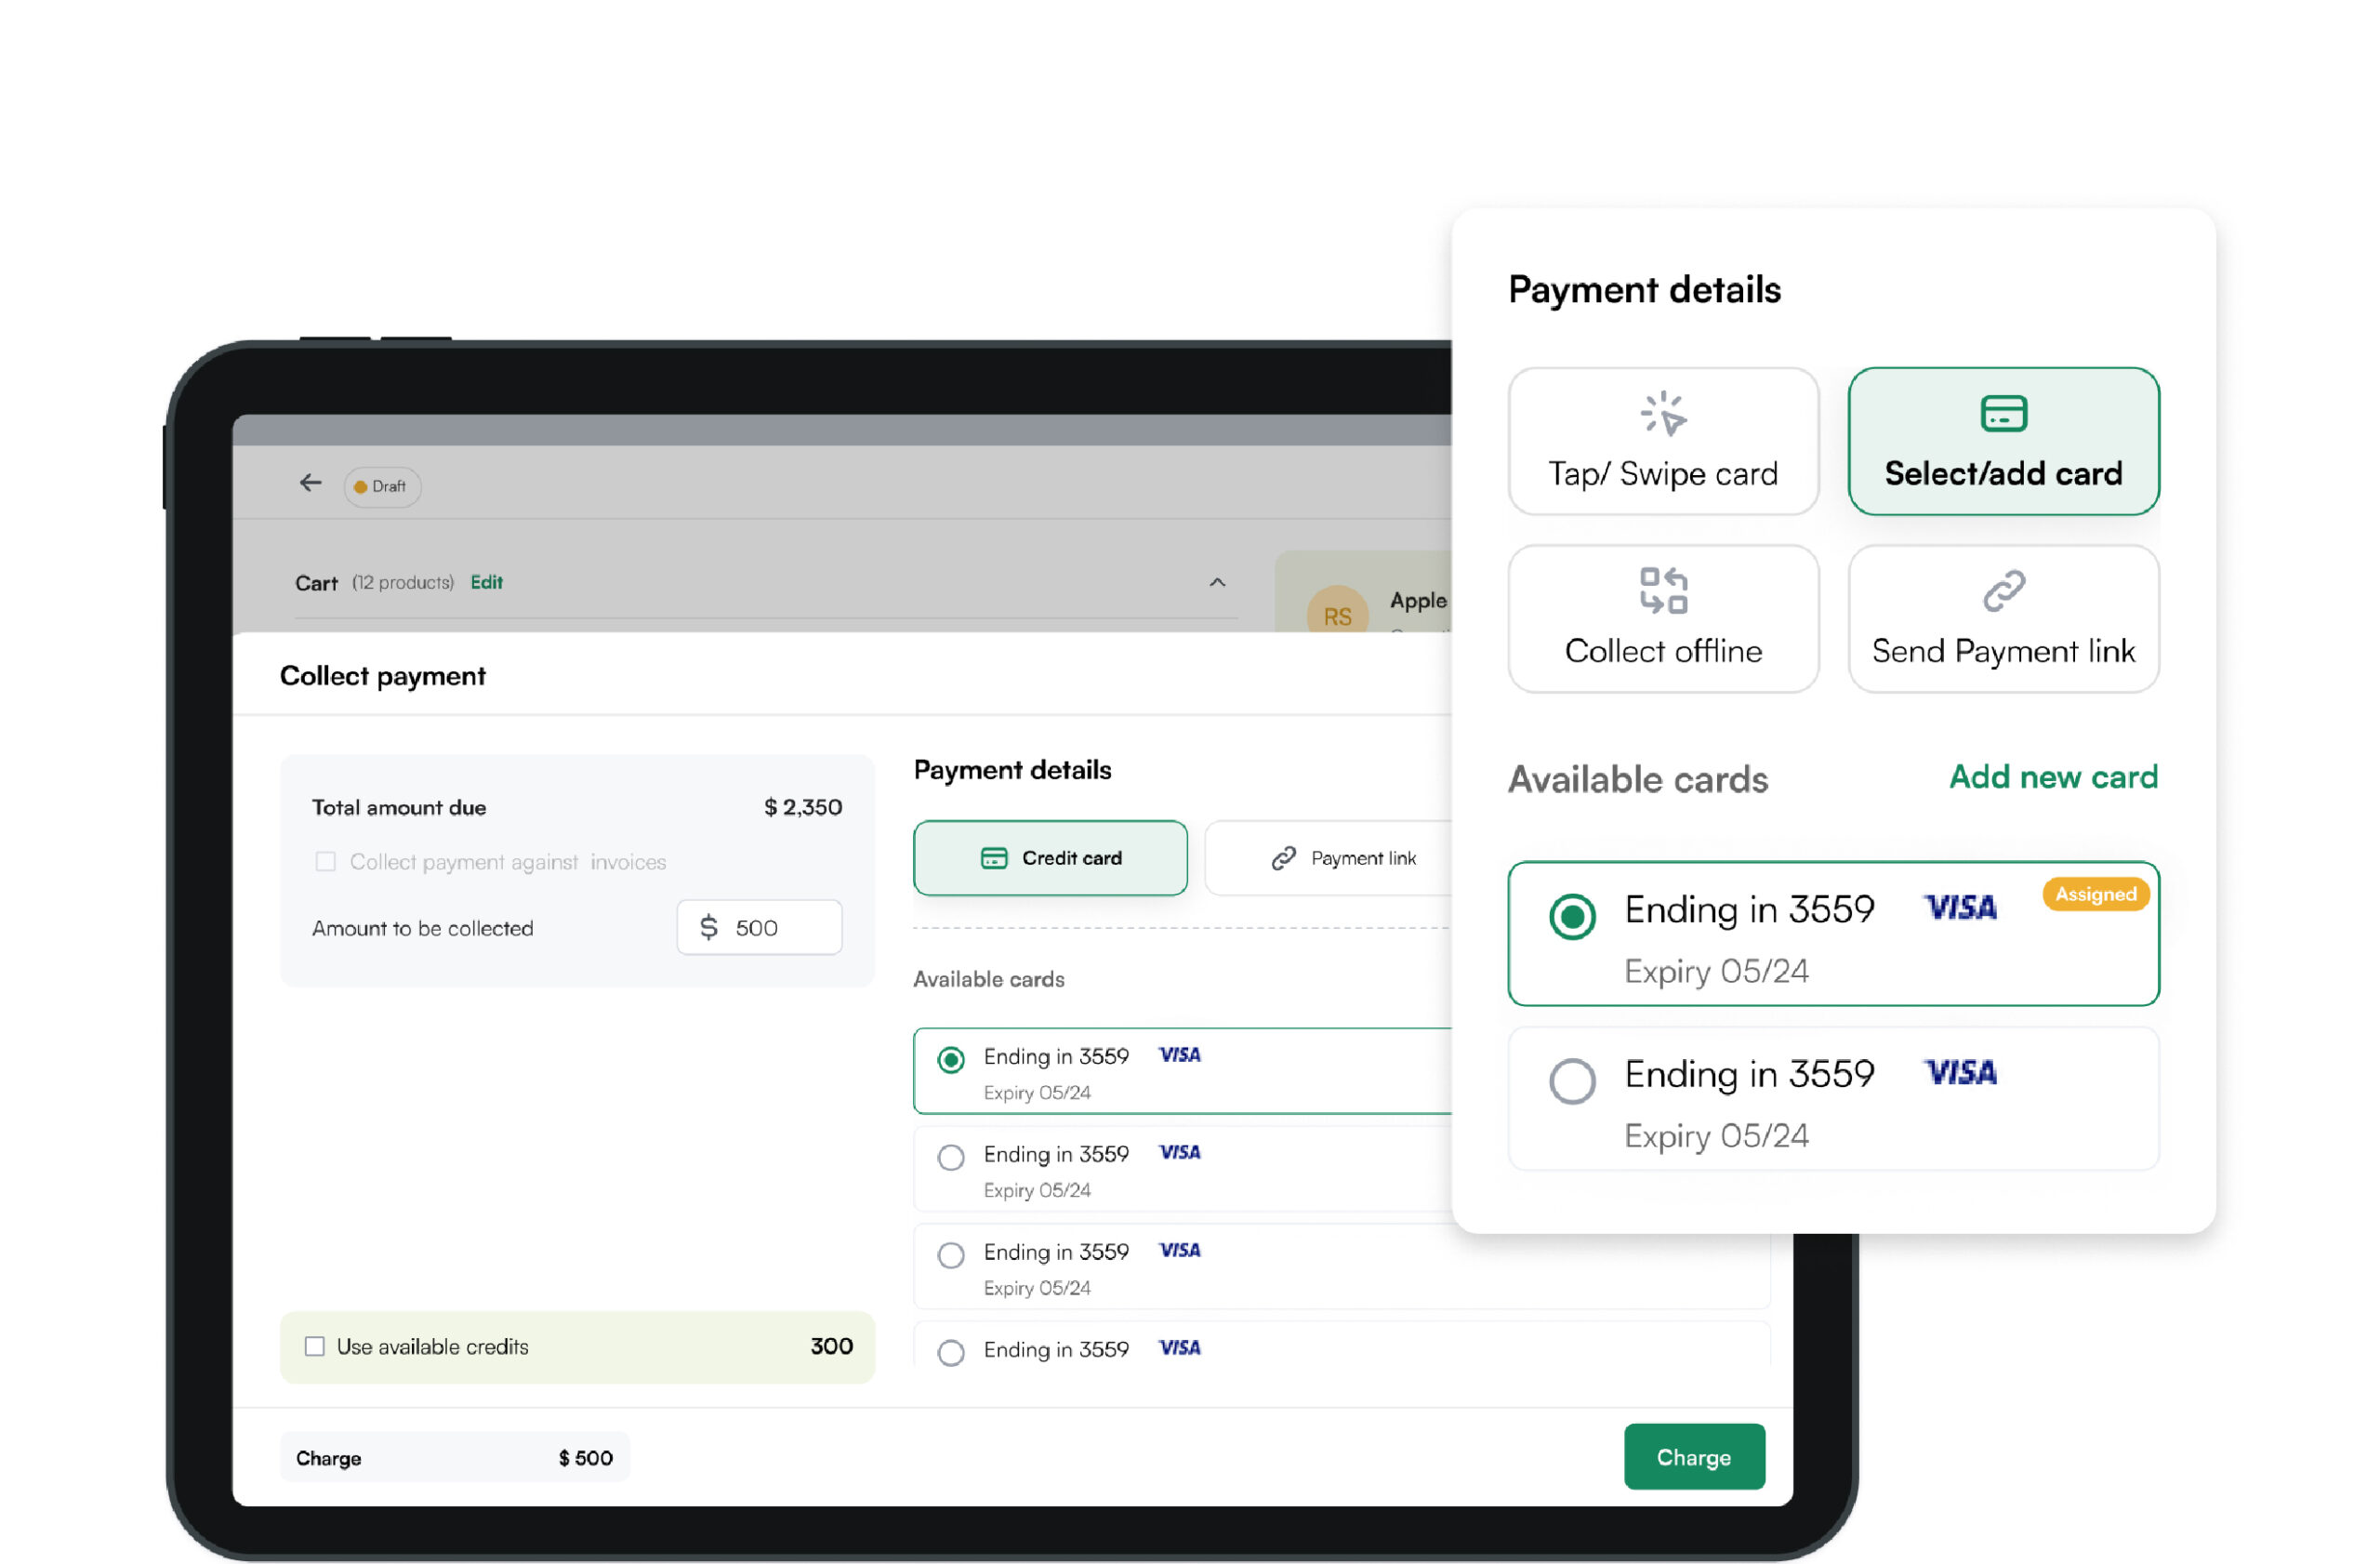Select second card radio in popup panel

click(1571, 1080)
